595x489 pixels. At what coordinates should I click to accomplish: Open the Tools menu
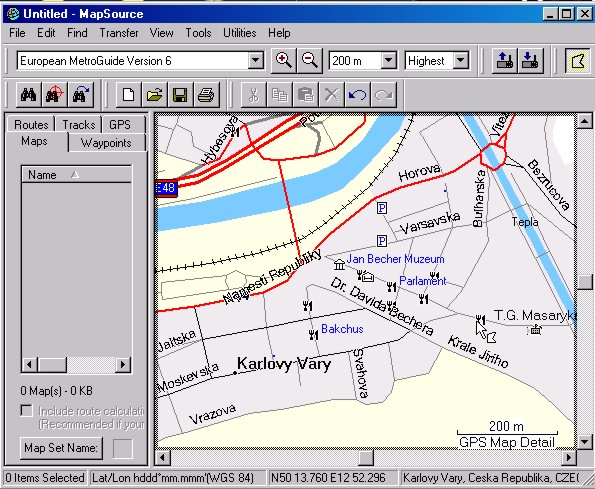pyautogui.click(x=198, y=33)
